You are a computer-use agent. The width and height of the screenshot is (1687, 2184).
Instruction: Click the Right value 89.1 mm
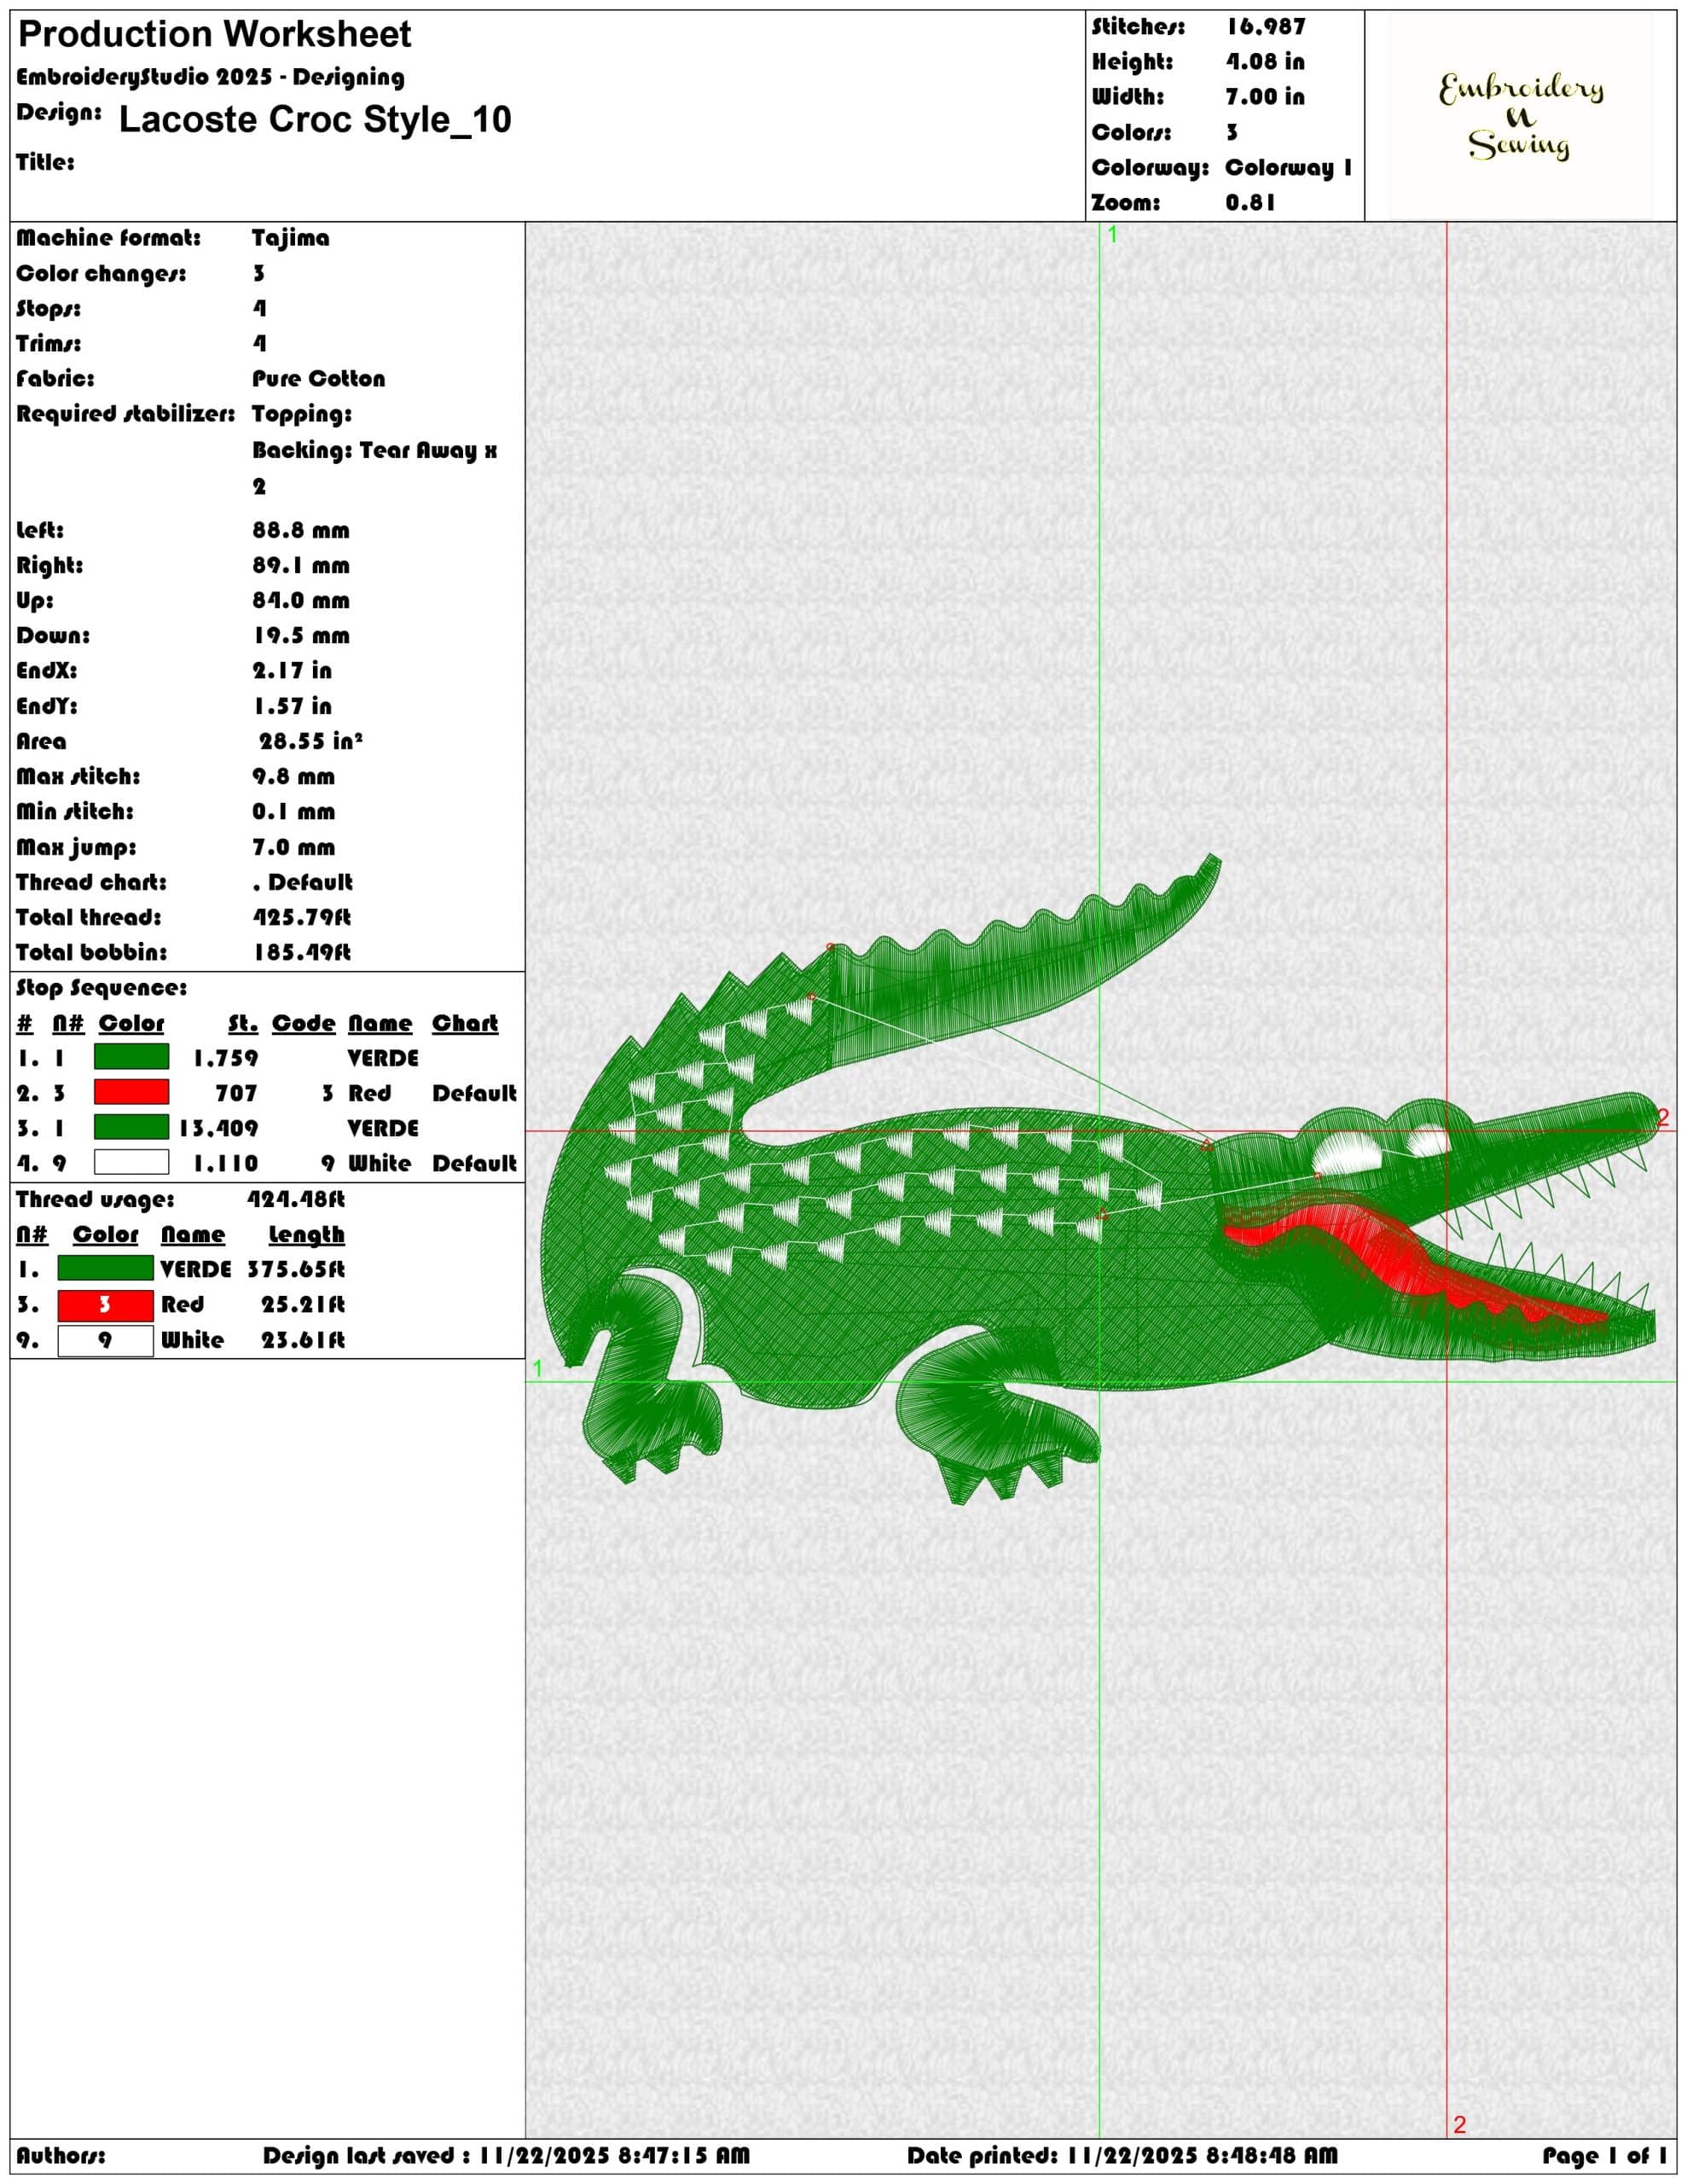pos(301,565)
